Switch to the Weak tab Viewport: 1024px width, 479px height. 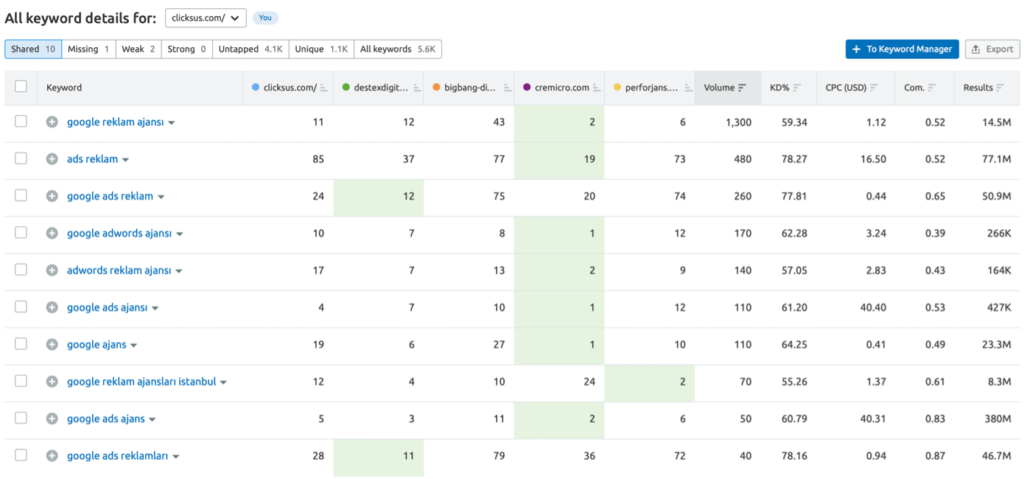tap(138, 49)
